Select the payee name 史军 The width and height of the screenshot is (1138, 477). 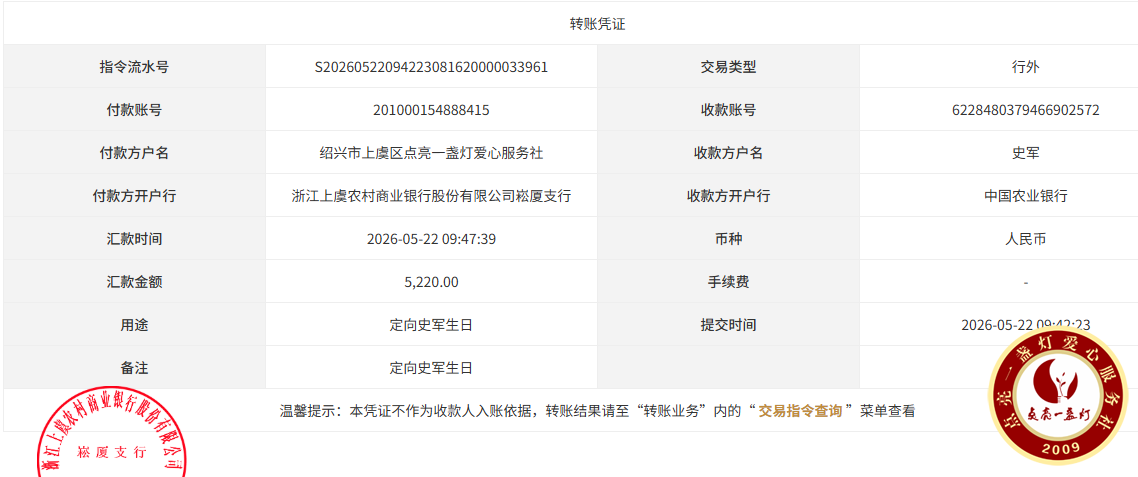point(1026,153)
